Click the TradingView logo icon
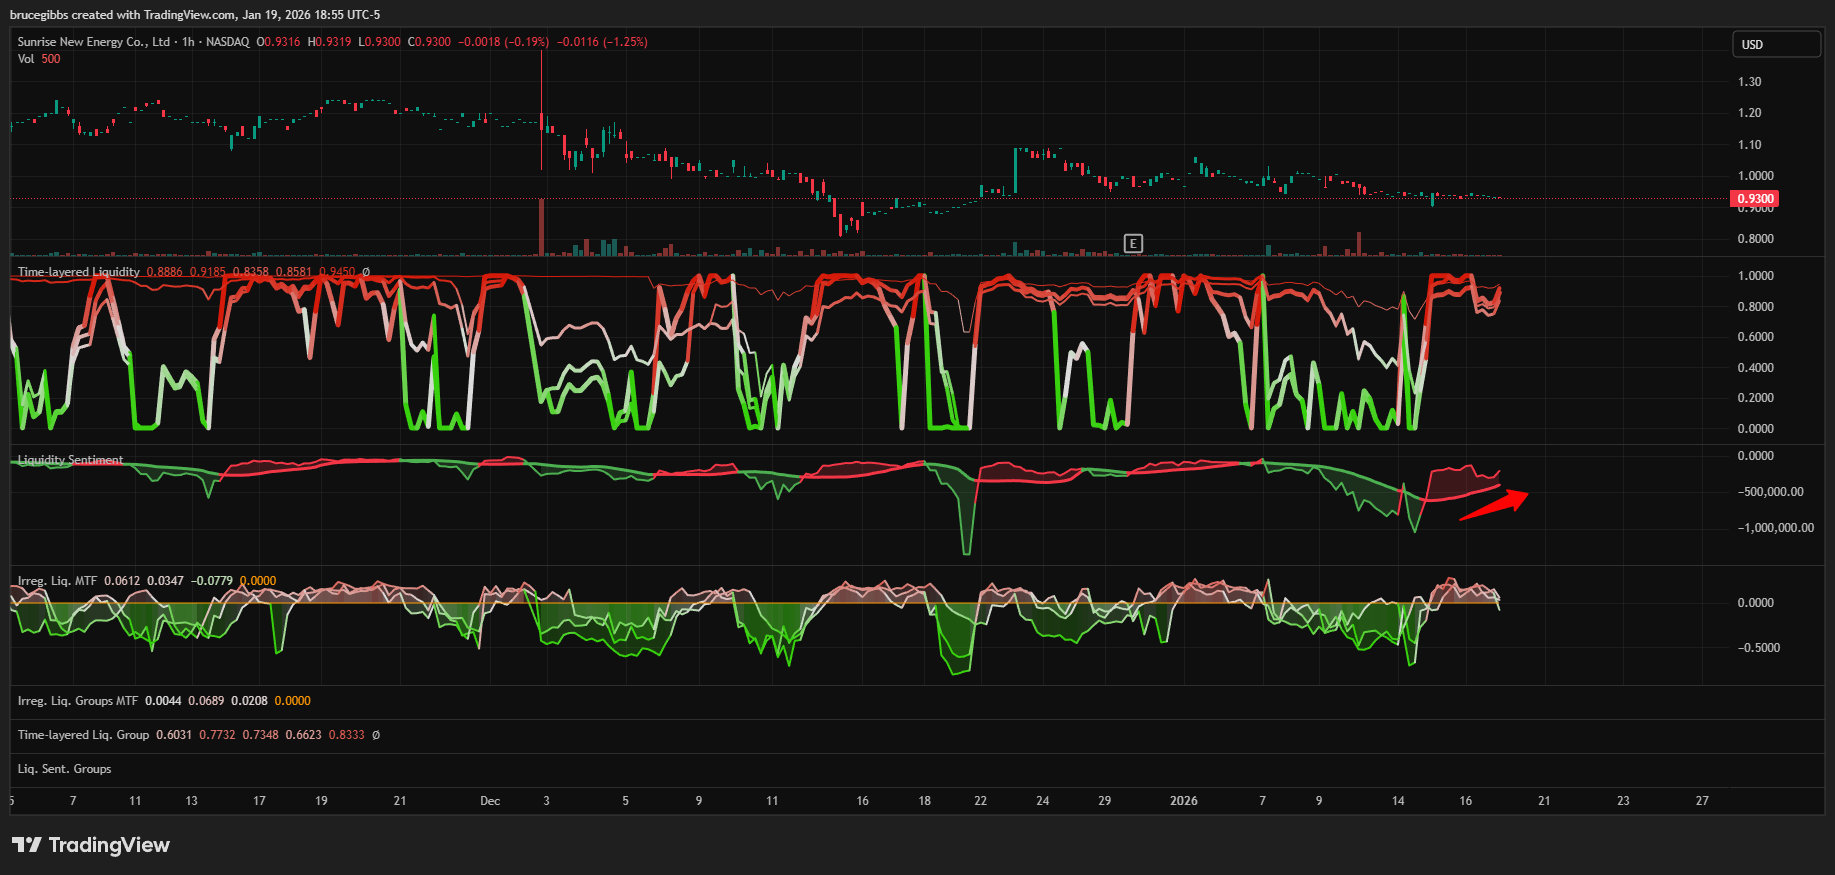1835x875 pixels. [27, 845]
